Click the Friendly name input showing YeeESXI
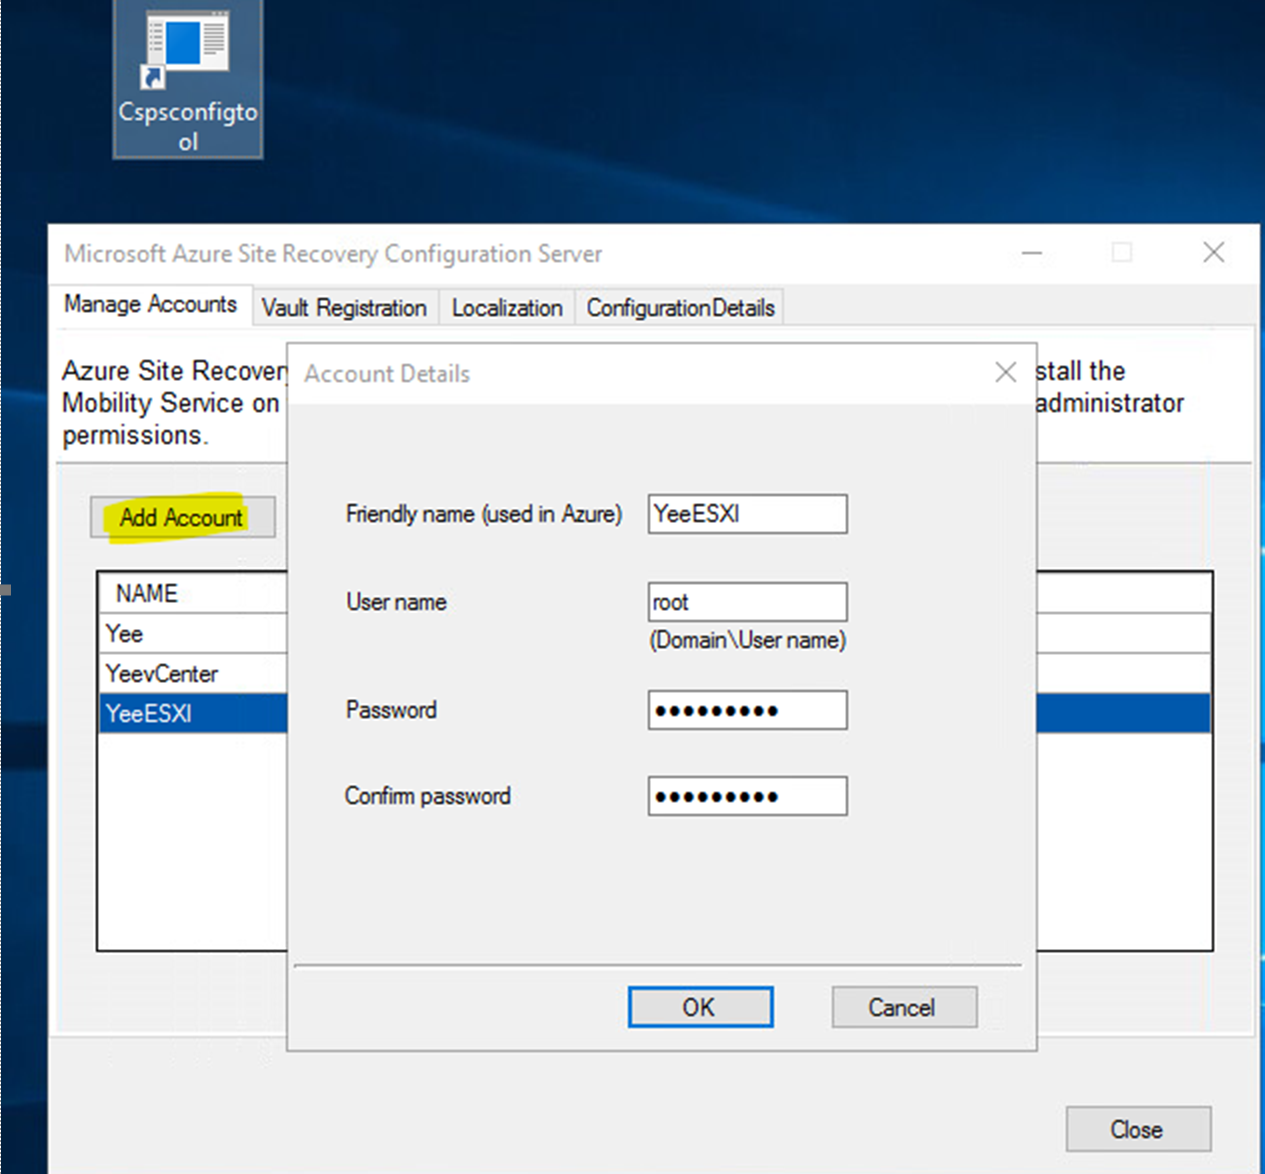The width and height of the screenshot is (1265, 1174). (x=747, y=513)
